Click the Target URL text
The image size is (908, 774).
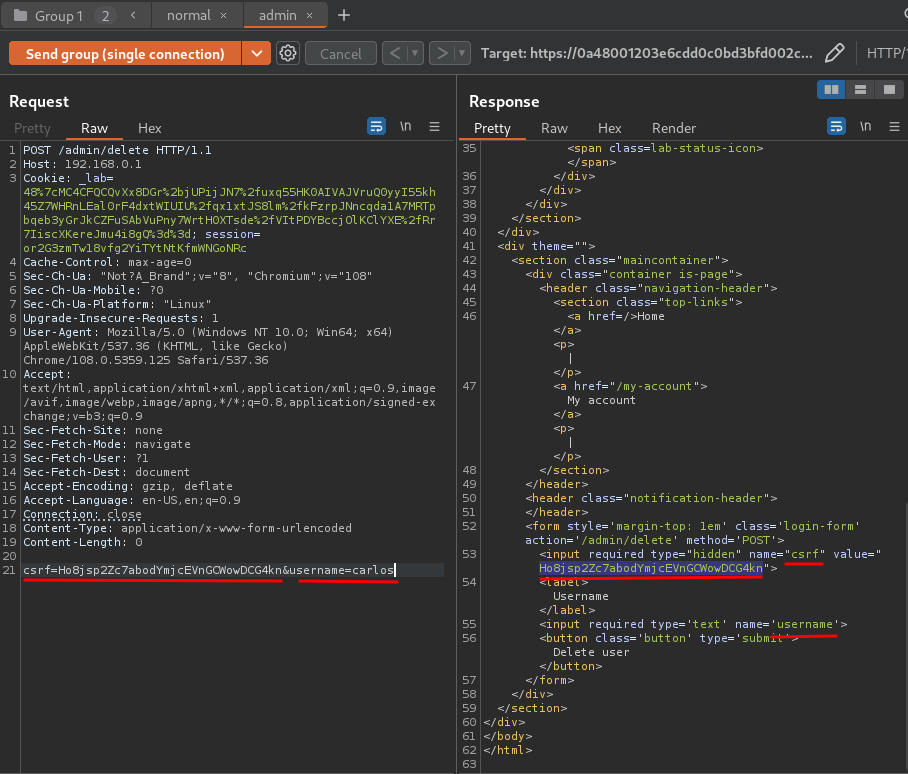tap(646, 53)
